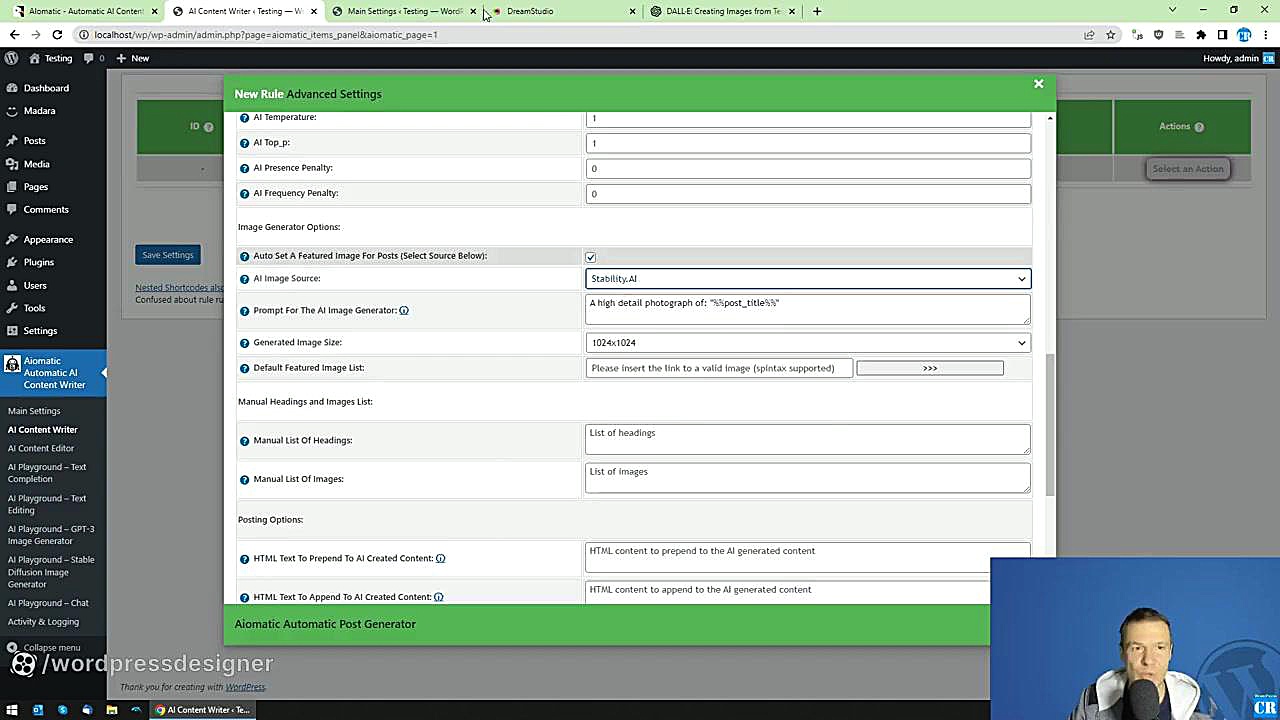Click into AI Frequency Penalty field
This screenshot has width=1280, height=720.
[808, 194]
